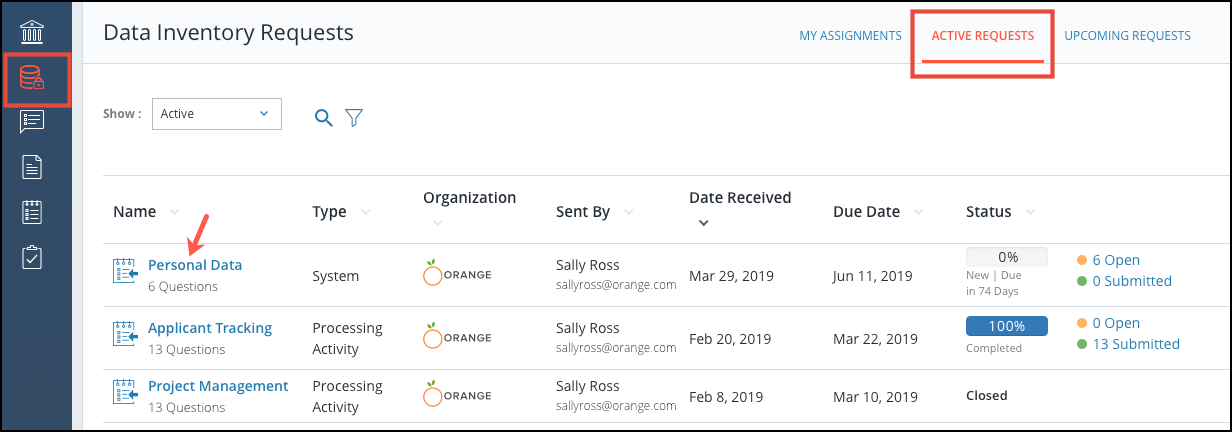Open the Type column dropdown chevron
This screenshot has height=432, width=1232.
[365, 212]
